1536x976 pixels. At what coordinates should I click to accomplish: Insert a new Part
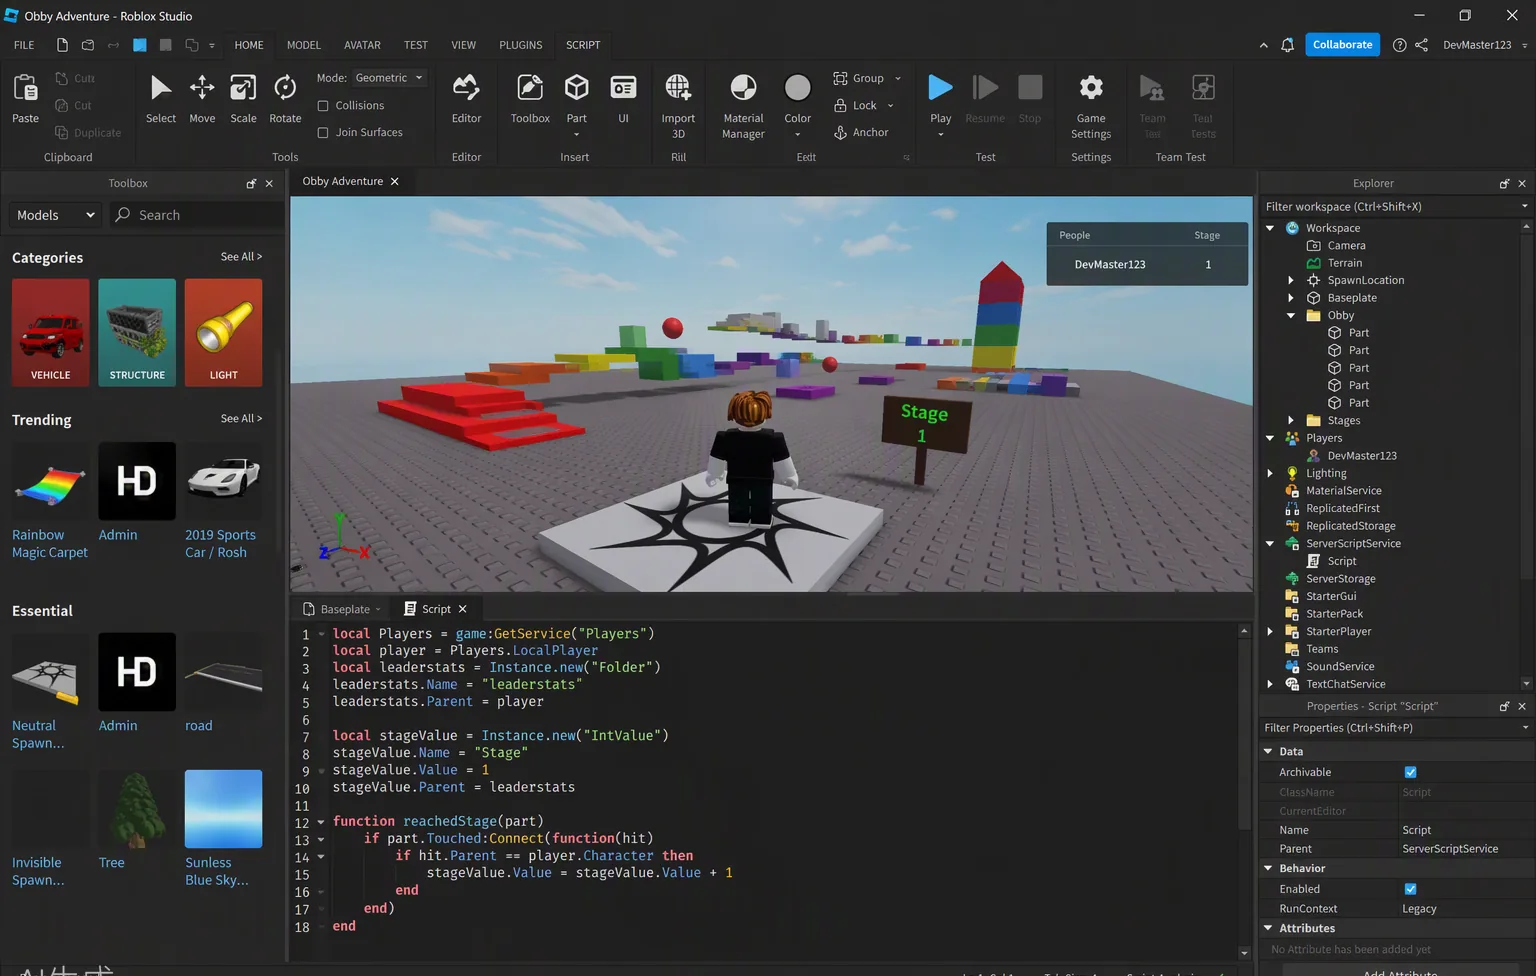click(x=577, y=88)
